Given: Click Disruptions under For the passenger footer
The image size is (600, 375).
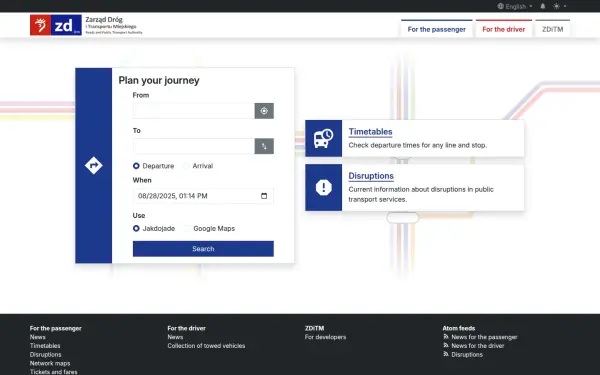Looking at the screenshot, I should coord(46,355).
